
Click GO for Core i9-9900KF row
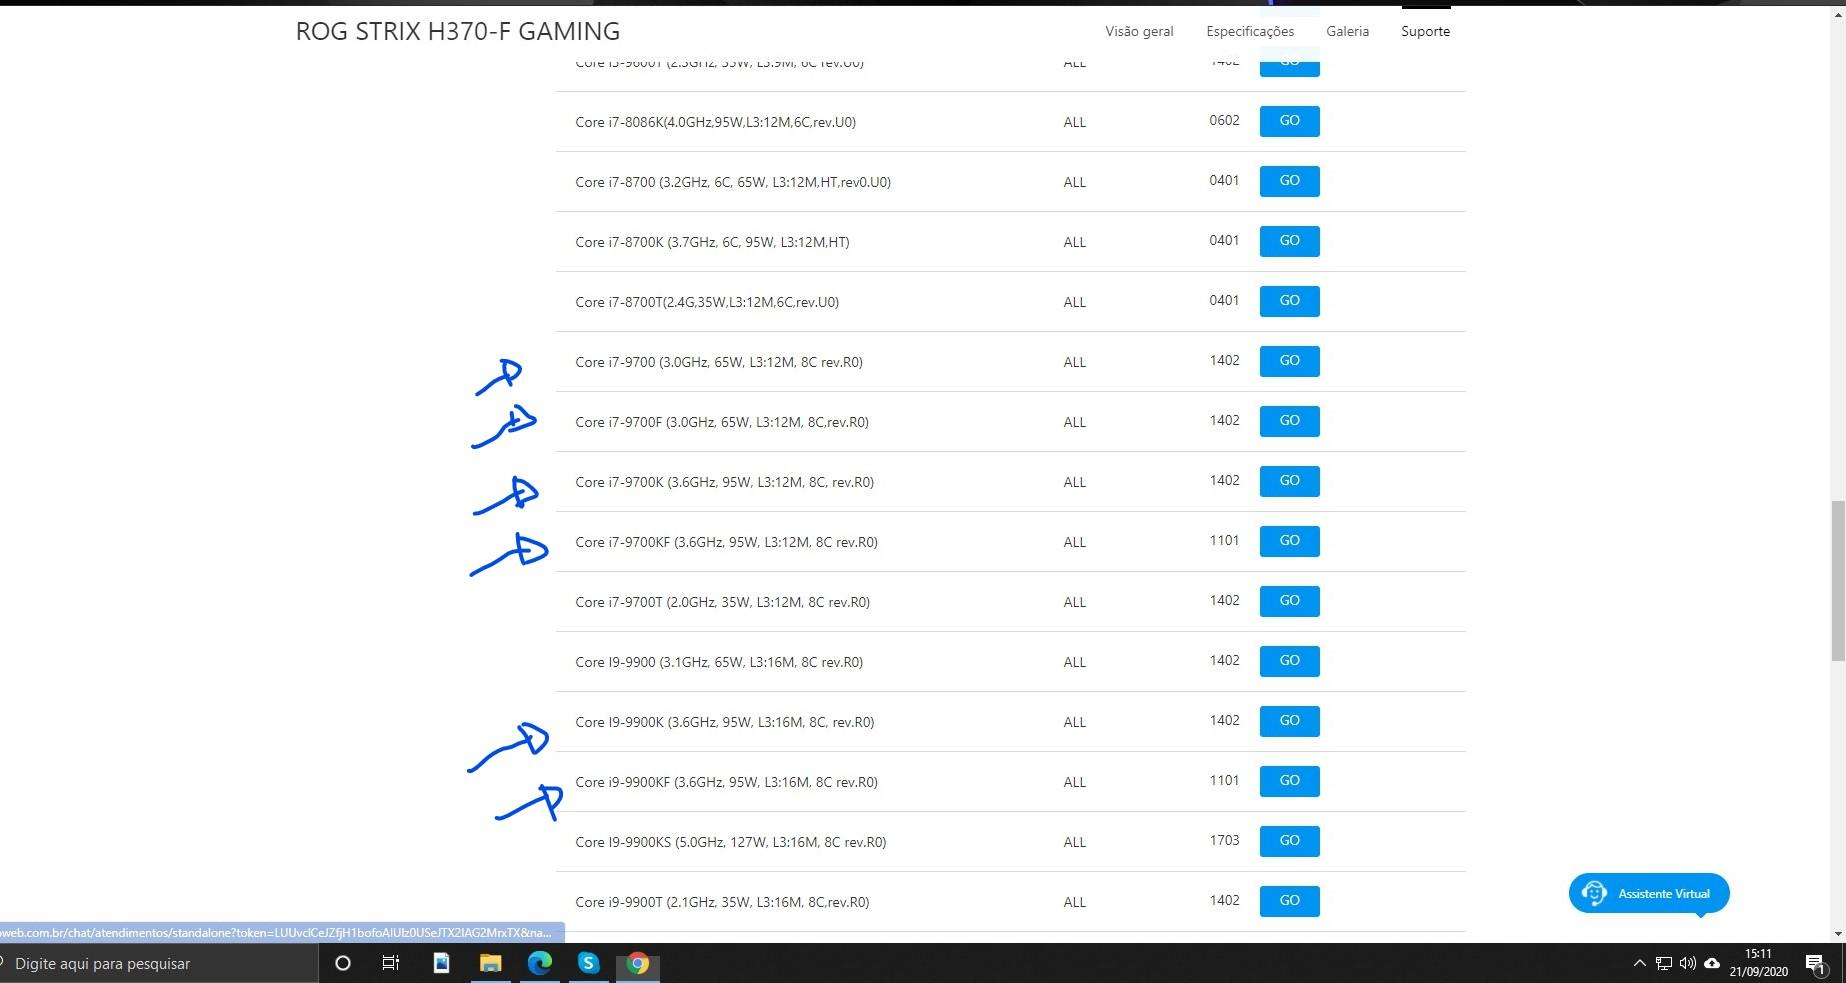pos(1289,781)
